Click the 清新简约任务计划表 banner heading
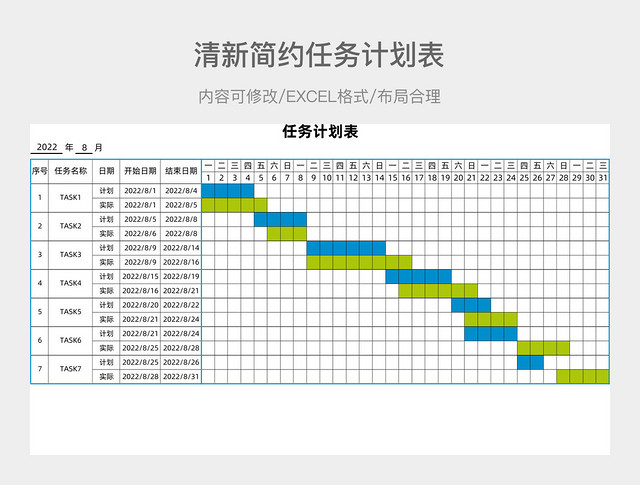The width and height of the screenshot is (640, 485). (x=319, y=55)
